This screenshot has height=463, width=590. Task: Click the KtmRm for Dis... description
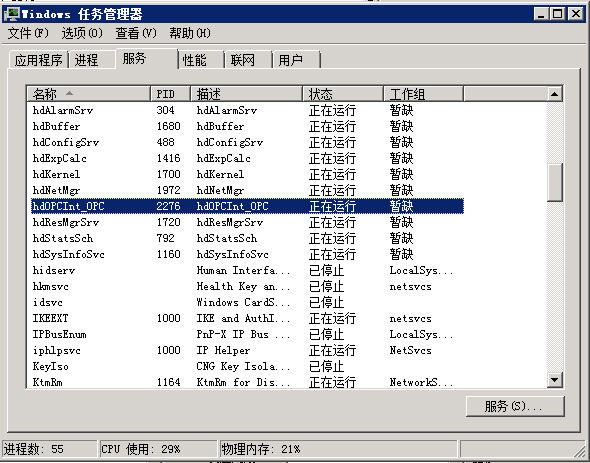[243, 382]
